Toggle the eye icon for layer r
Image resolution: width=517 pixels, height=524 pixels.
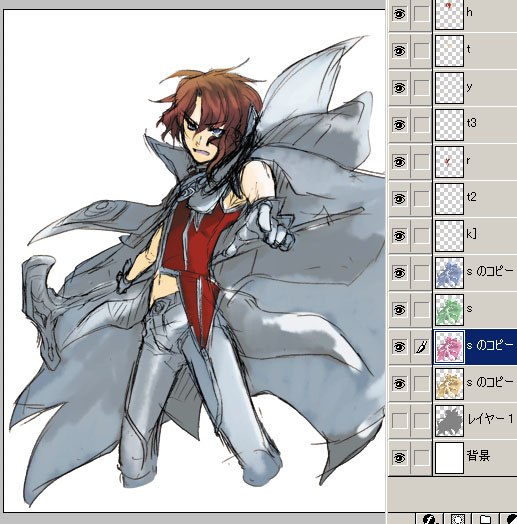[x=399, y=162]
